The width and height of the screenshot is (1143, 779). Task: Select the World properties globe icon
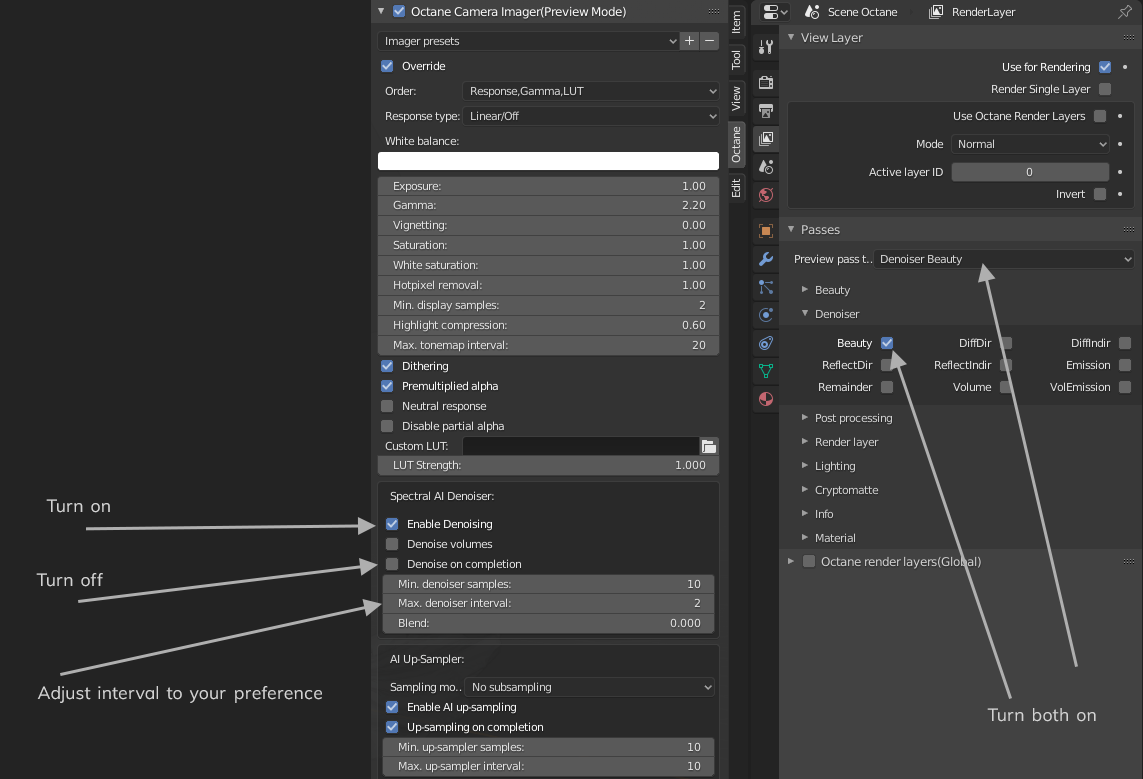pos(766,195)
